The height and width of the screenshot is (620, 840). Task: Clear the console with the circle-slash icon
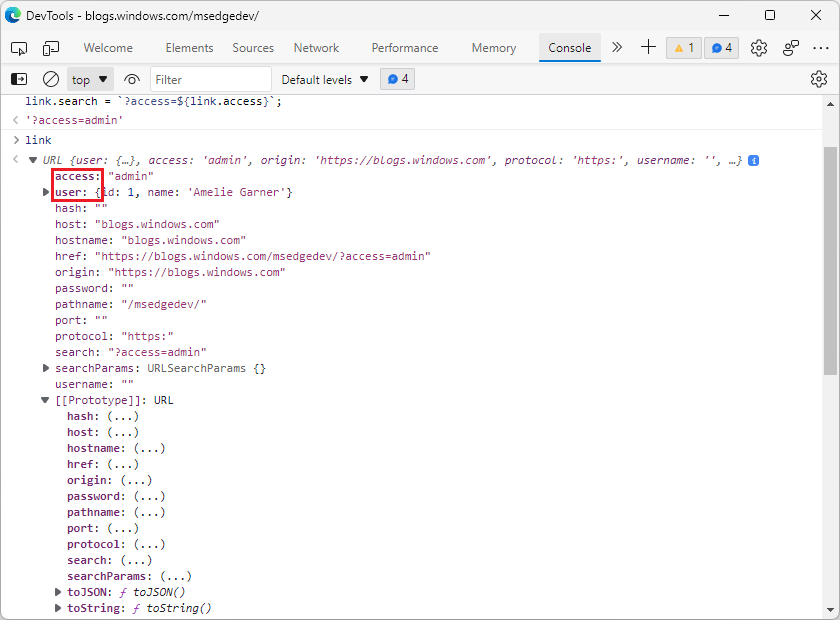tap(51, 79)
